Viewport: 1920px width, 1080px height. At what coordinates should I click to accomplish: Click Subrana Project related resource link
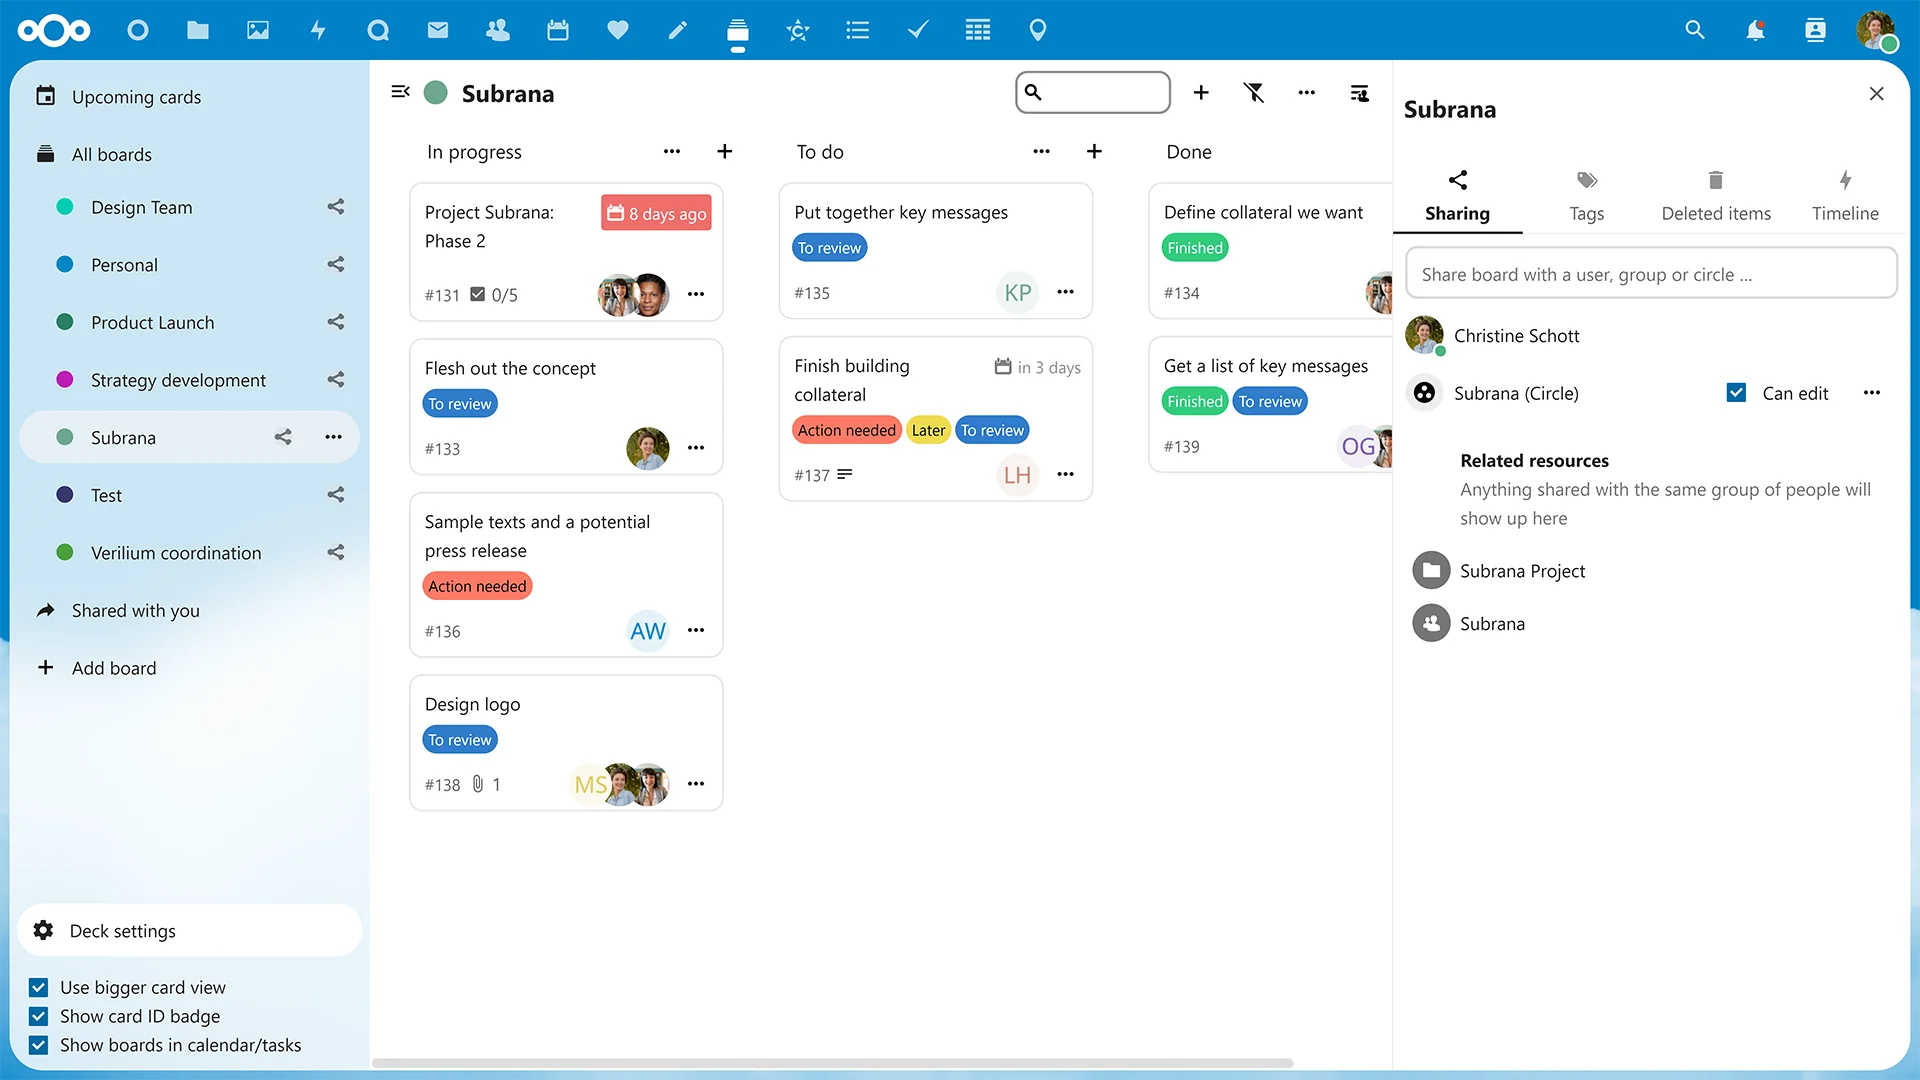[x=1523, y=570]
